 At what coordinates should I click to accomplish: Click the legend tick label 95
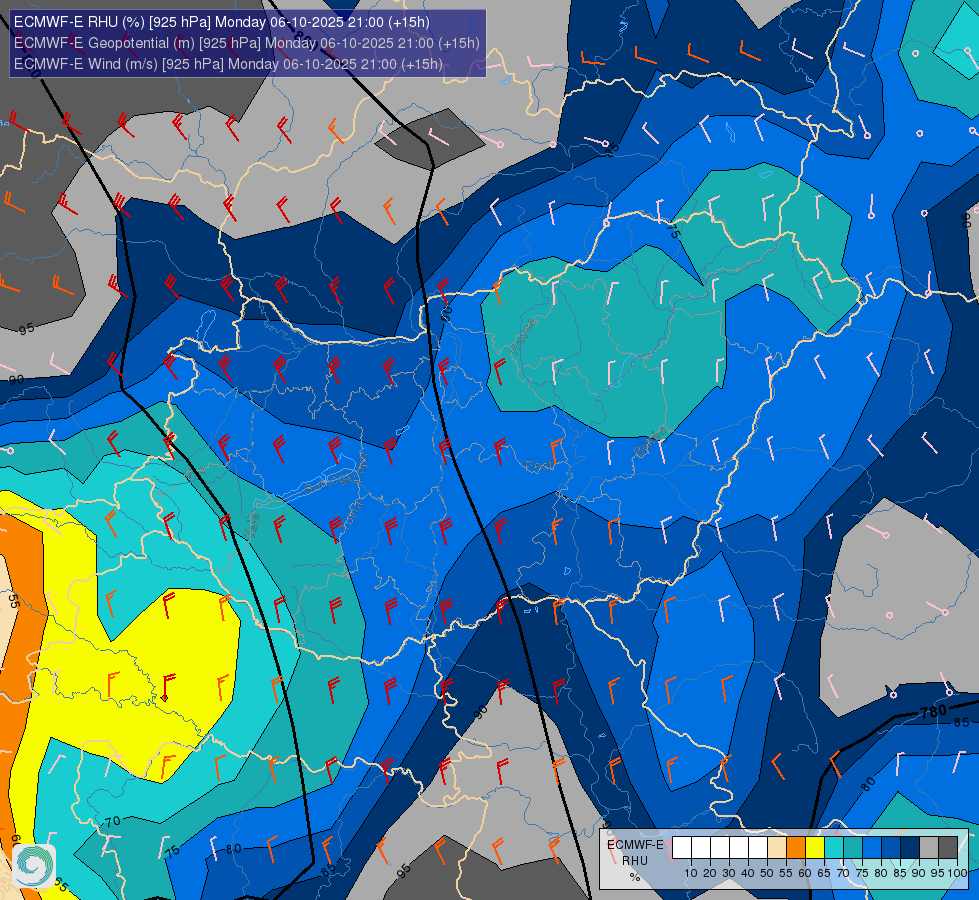pyautogui.click(x=938, y=873)
